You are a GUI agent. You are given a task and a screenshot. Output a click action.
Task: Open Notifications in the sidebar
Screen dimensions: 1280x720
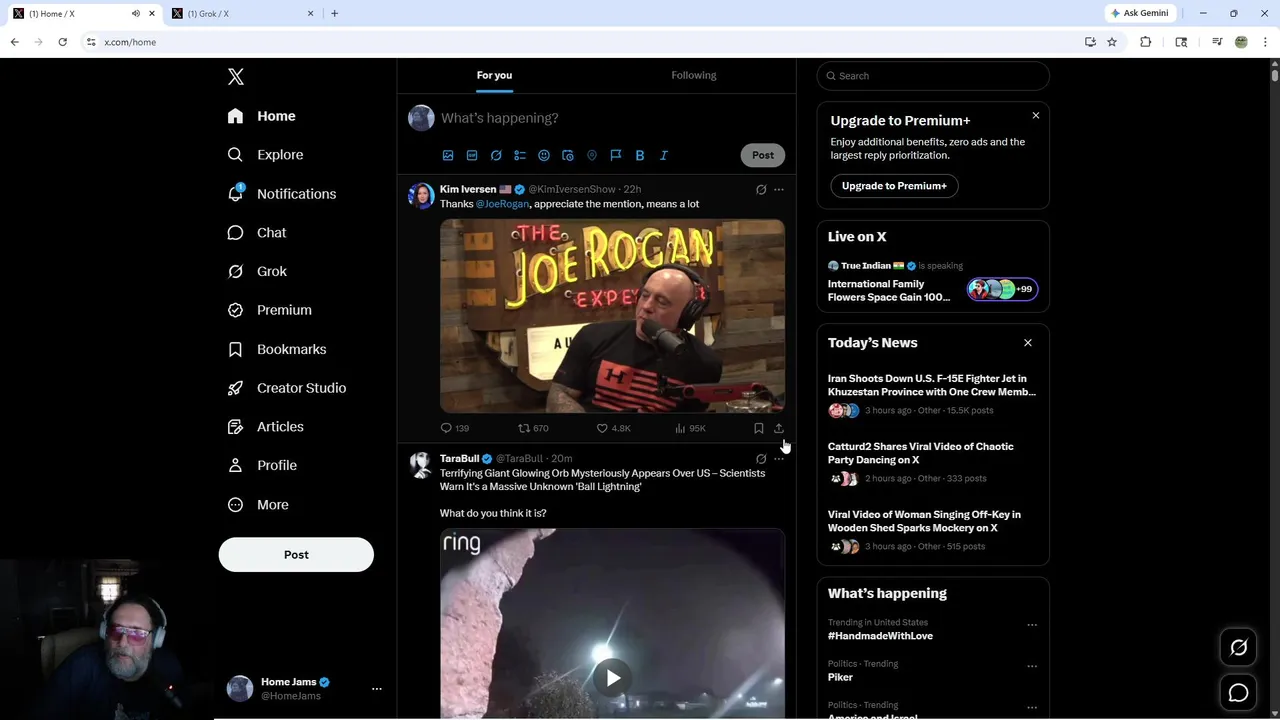click(281, 194)
